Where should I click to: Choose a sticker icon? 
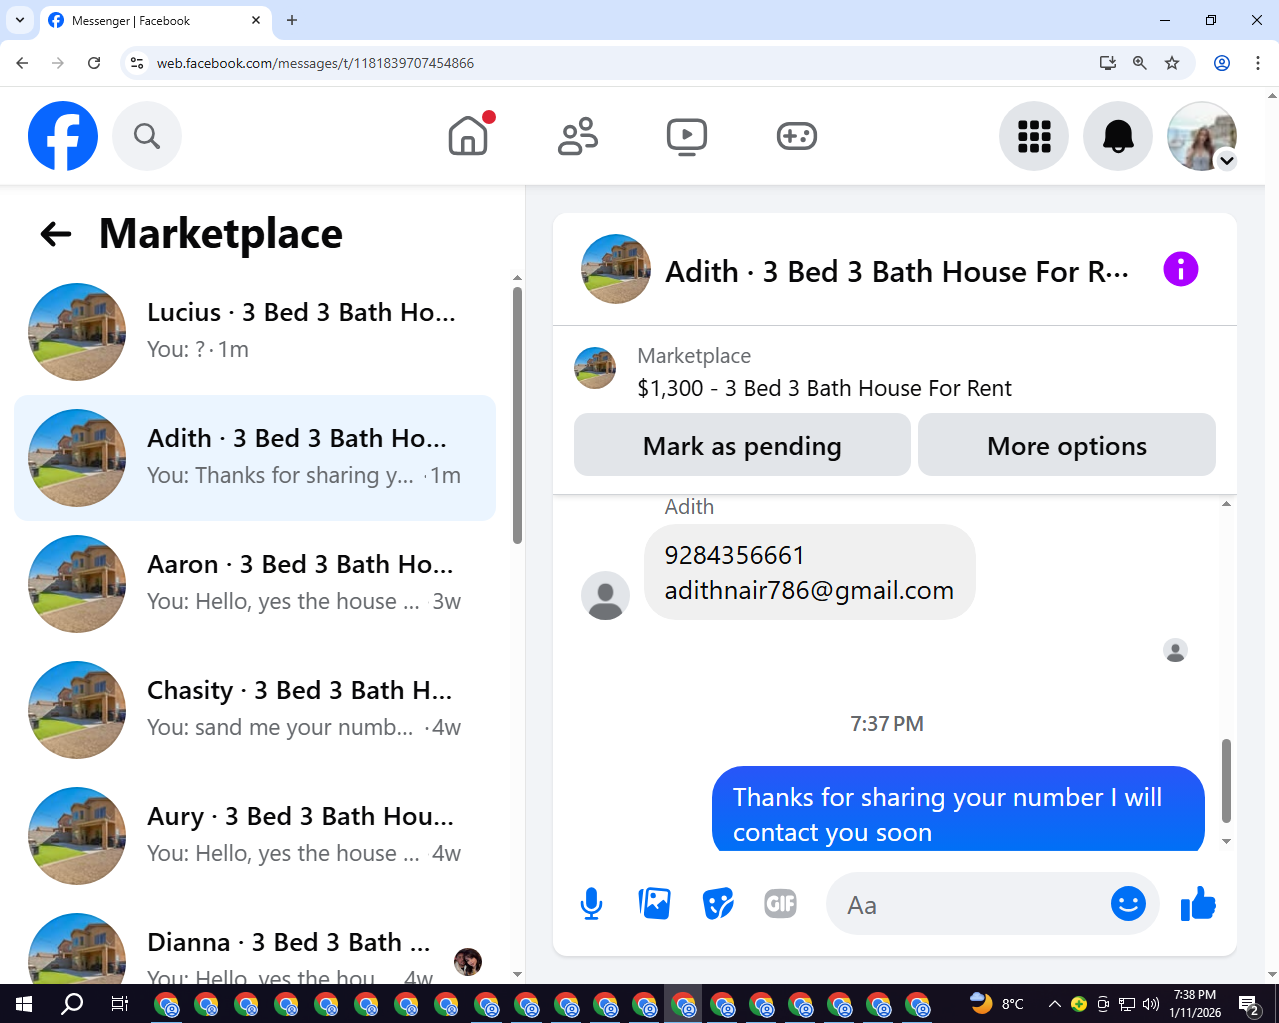click(718, 904)
